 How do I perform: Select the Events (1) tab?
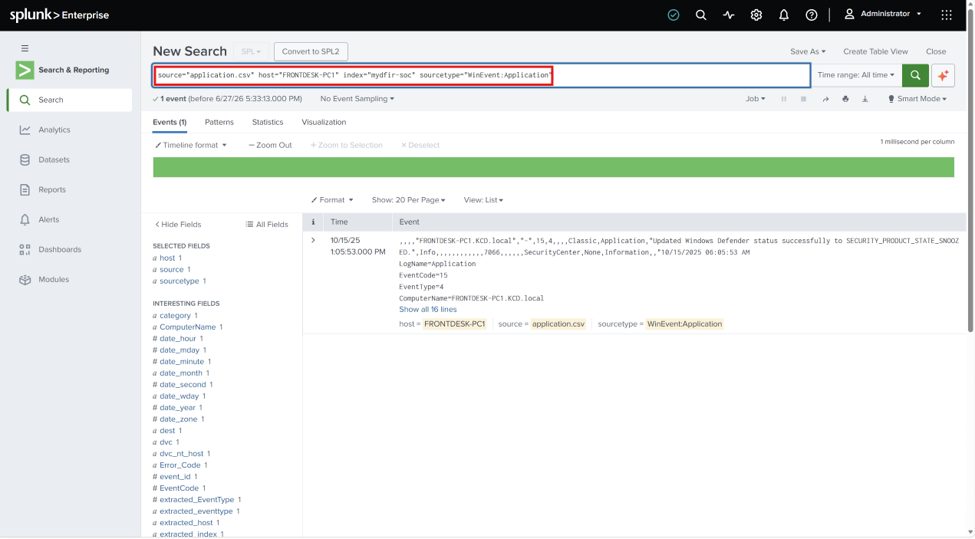[x=170, y=122]
